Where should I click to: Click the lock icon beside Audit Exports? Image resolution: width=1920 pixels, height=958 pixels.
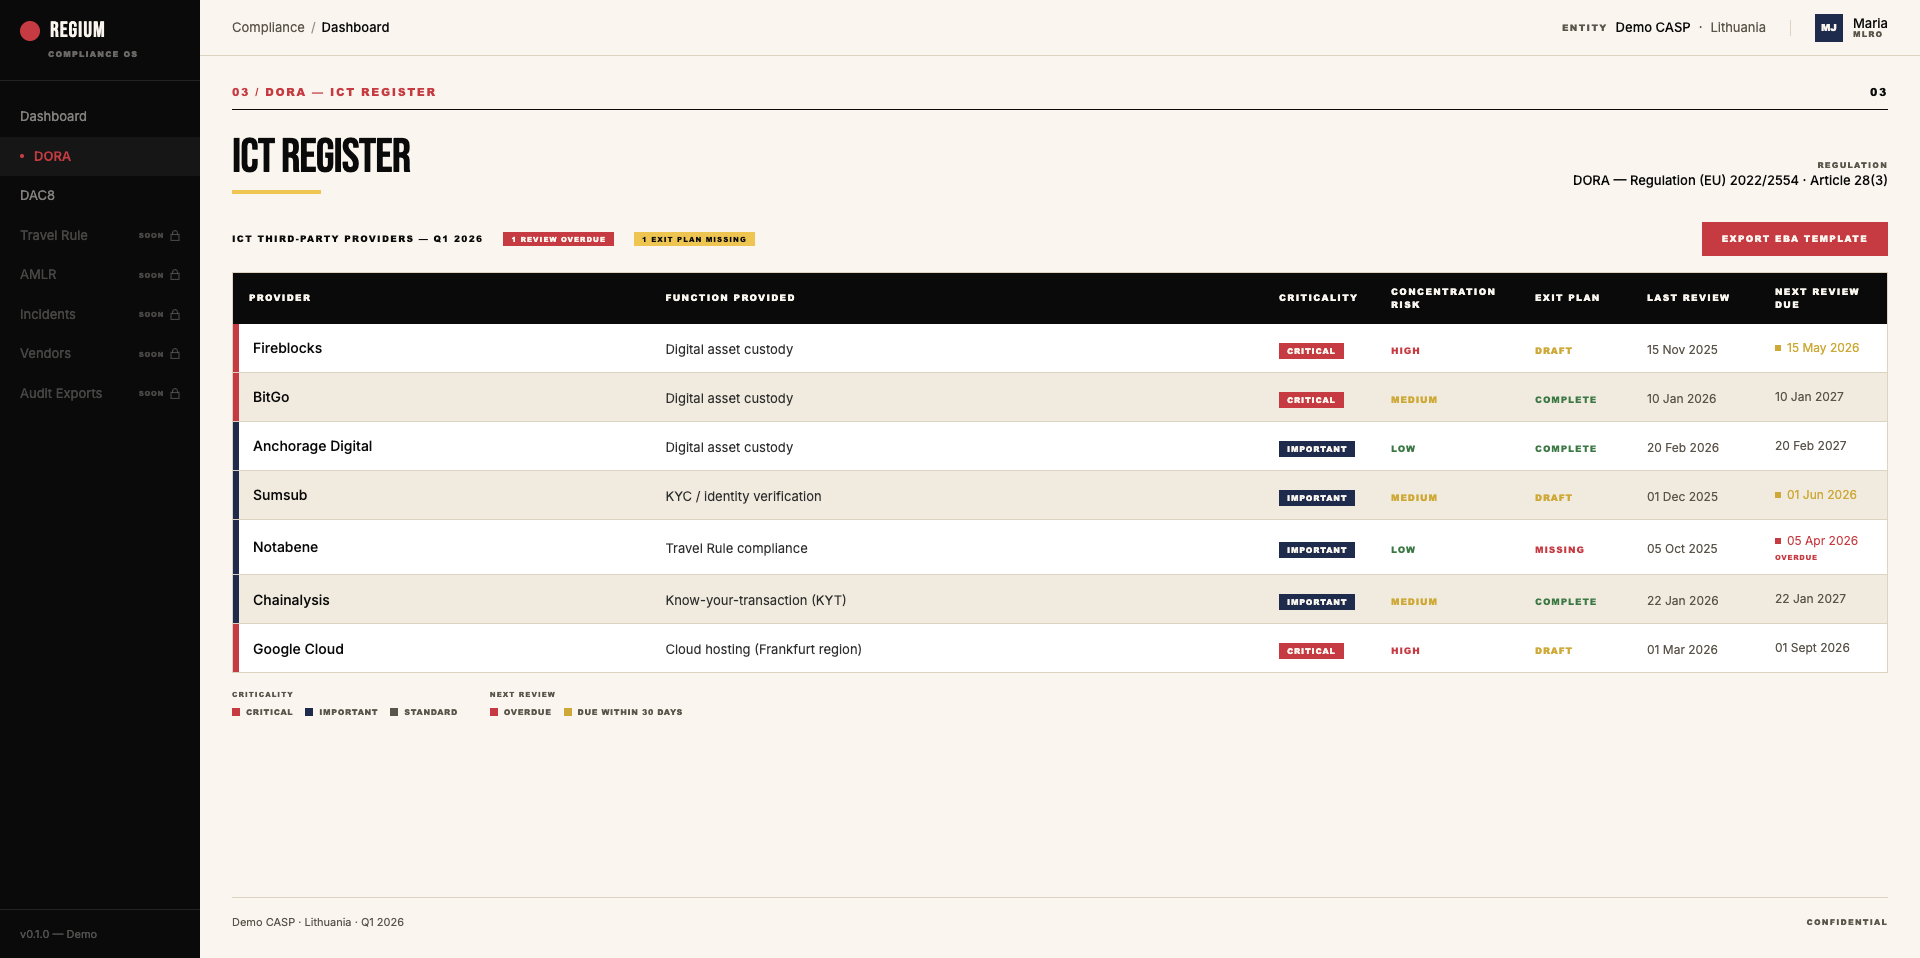[x=175, y=394]
